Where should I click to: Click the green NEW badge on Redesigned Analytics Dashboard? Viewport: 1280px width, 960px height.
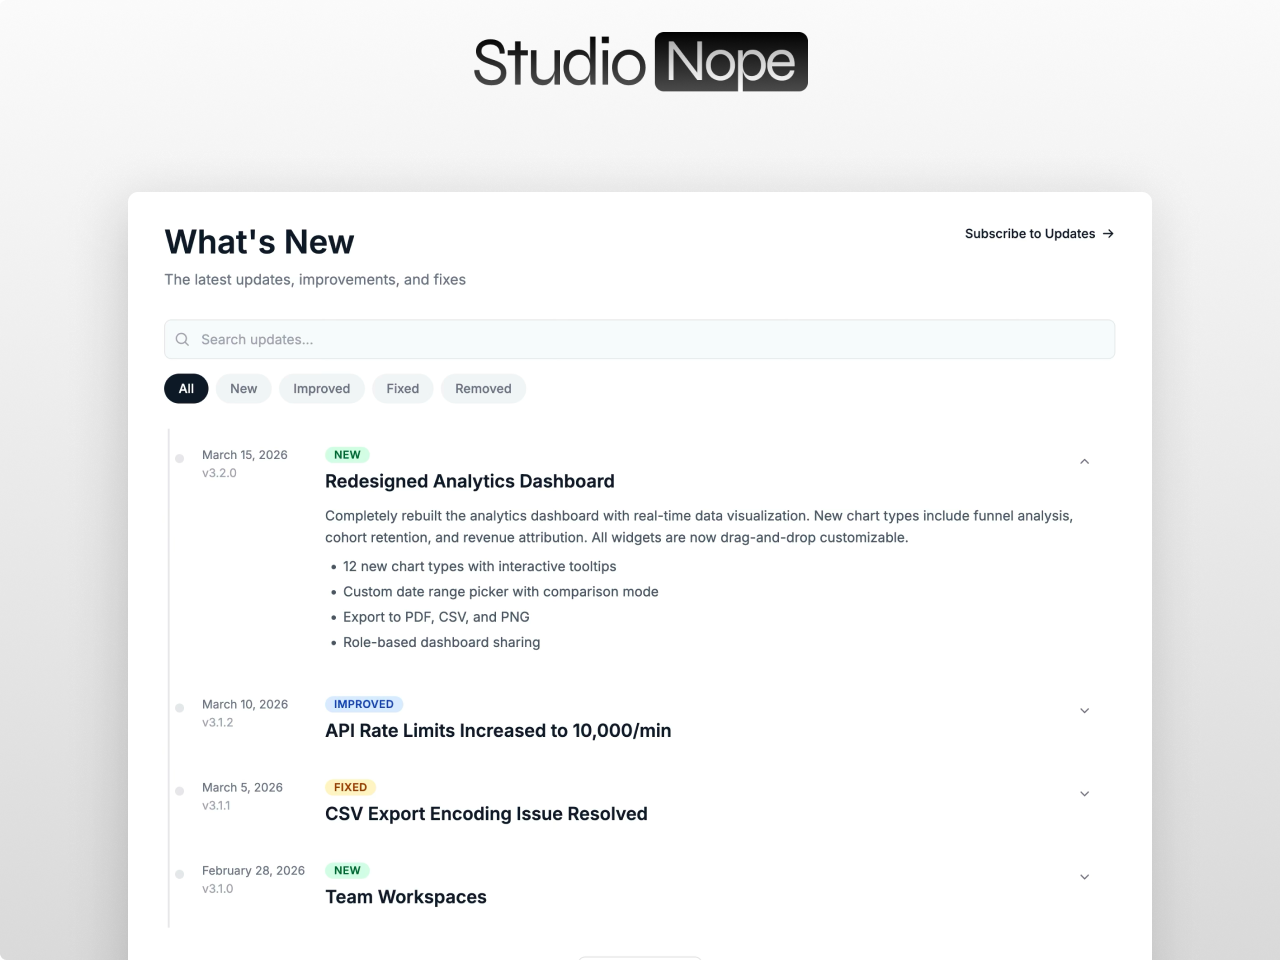[346, 454]
